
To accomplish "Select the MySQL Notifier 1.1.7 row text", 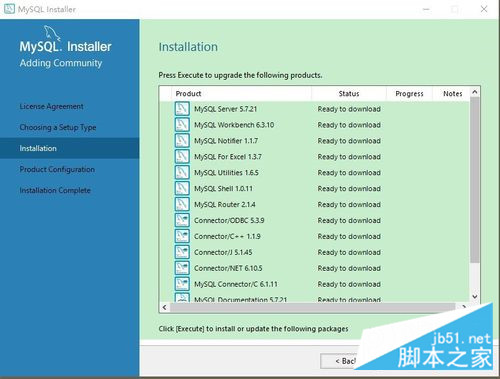I will pos(226,141).
